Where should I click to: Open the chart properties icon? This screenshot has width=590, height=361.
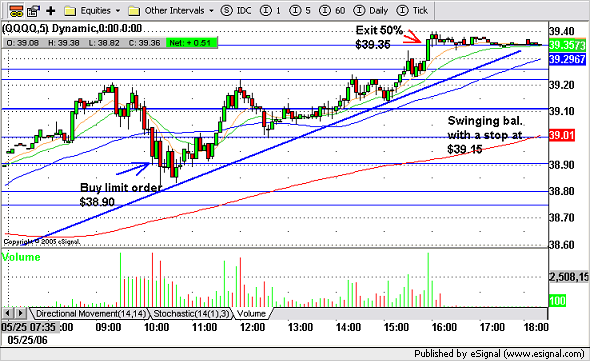33,11
